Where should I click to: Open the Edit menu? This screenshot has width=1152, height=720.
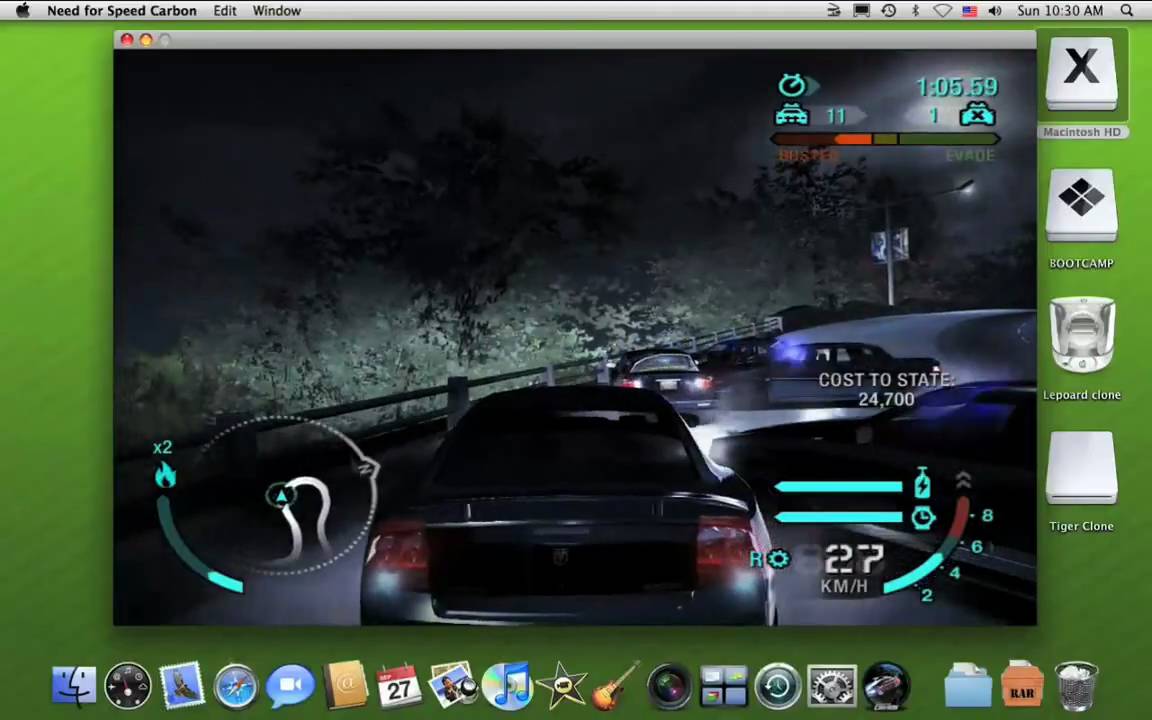pyautogui.click(x=225, y=10)
